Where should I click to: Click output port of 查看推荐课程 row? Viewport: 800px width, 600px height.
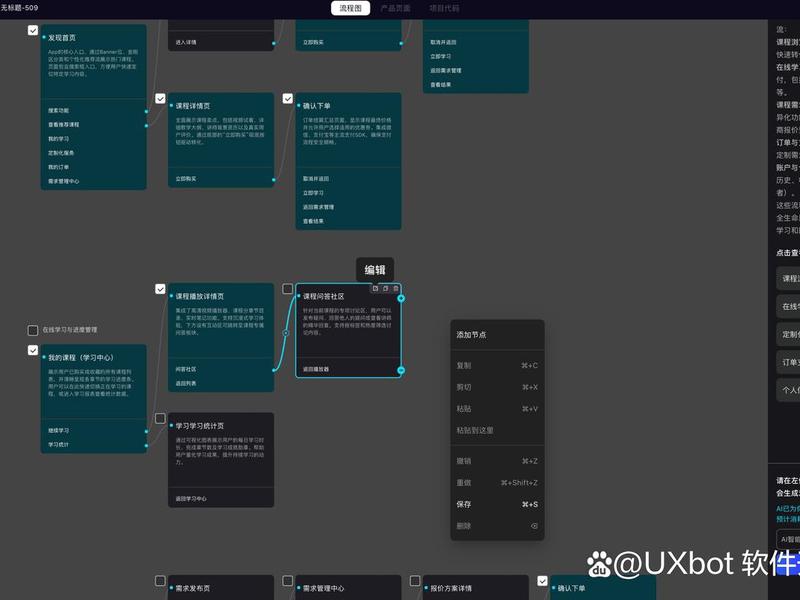[146, 125]
